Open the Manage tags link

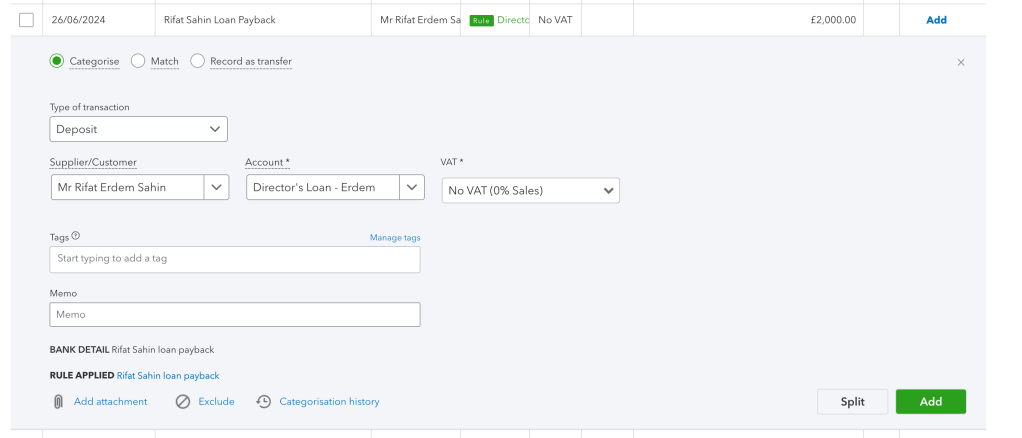tap(395, 238)
